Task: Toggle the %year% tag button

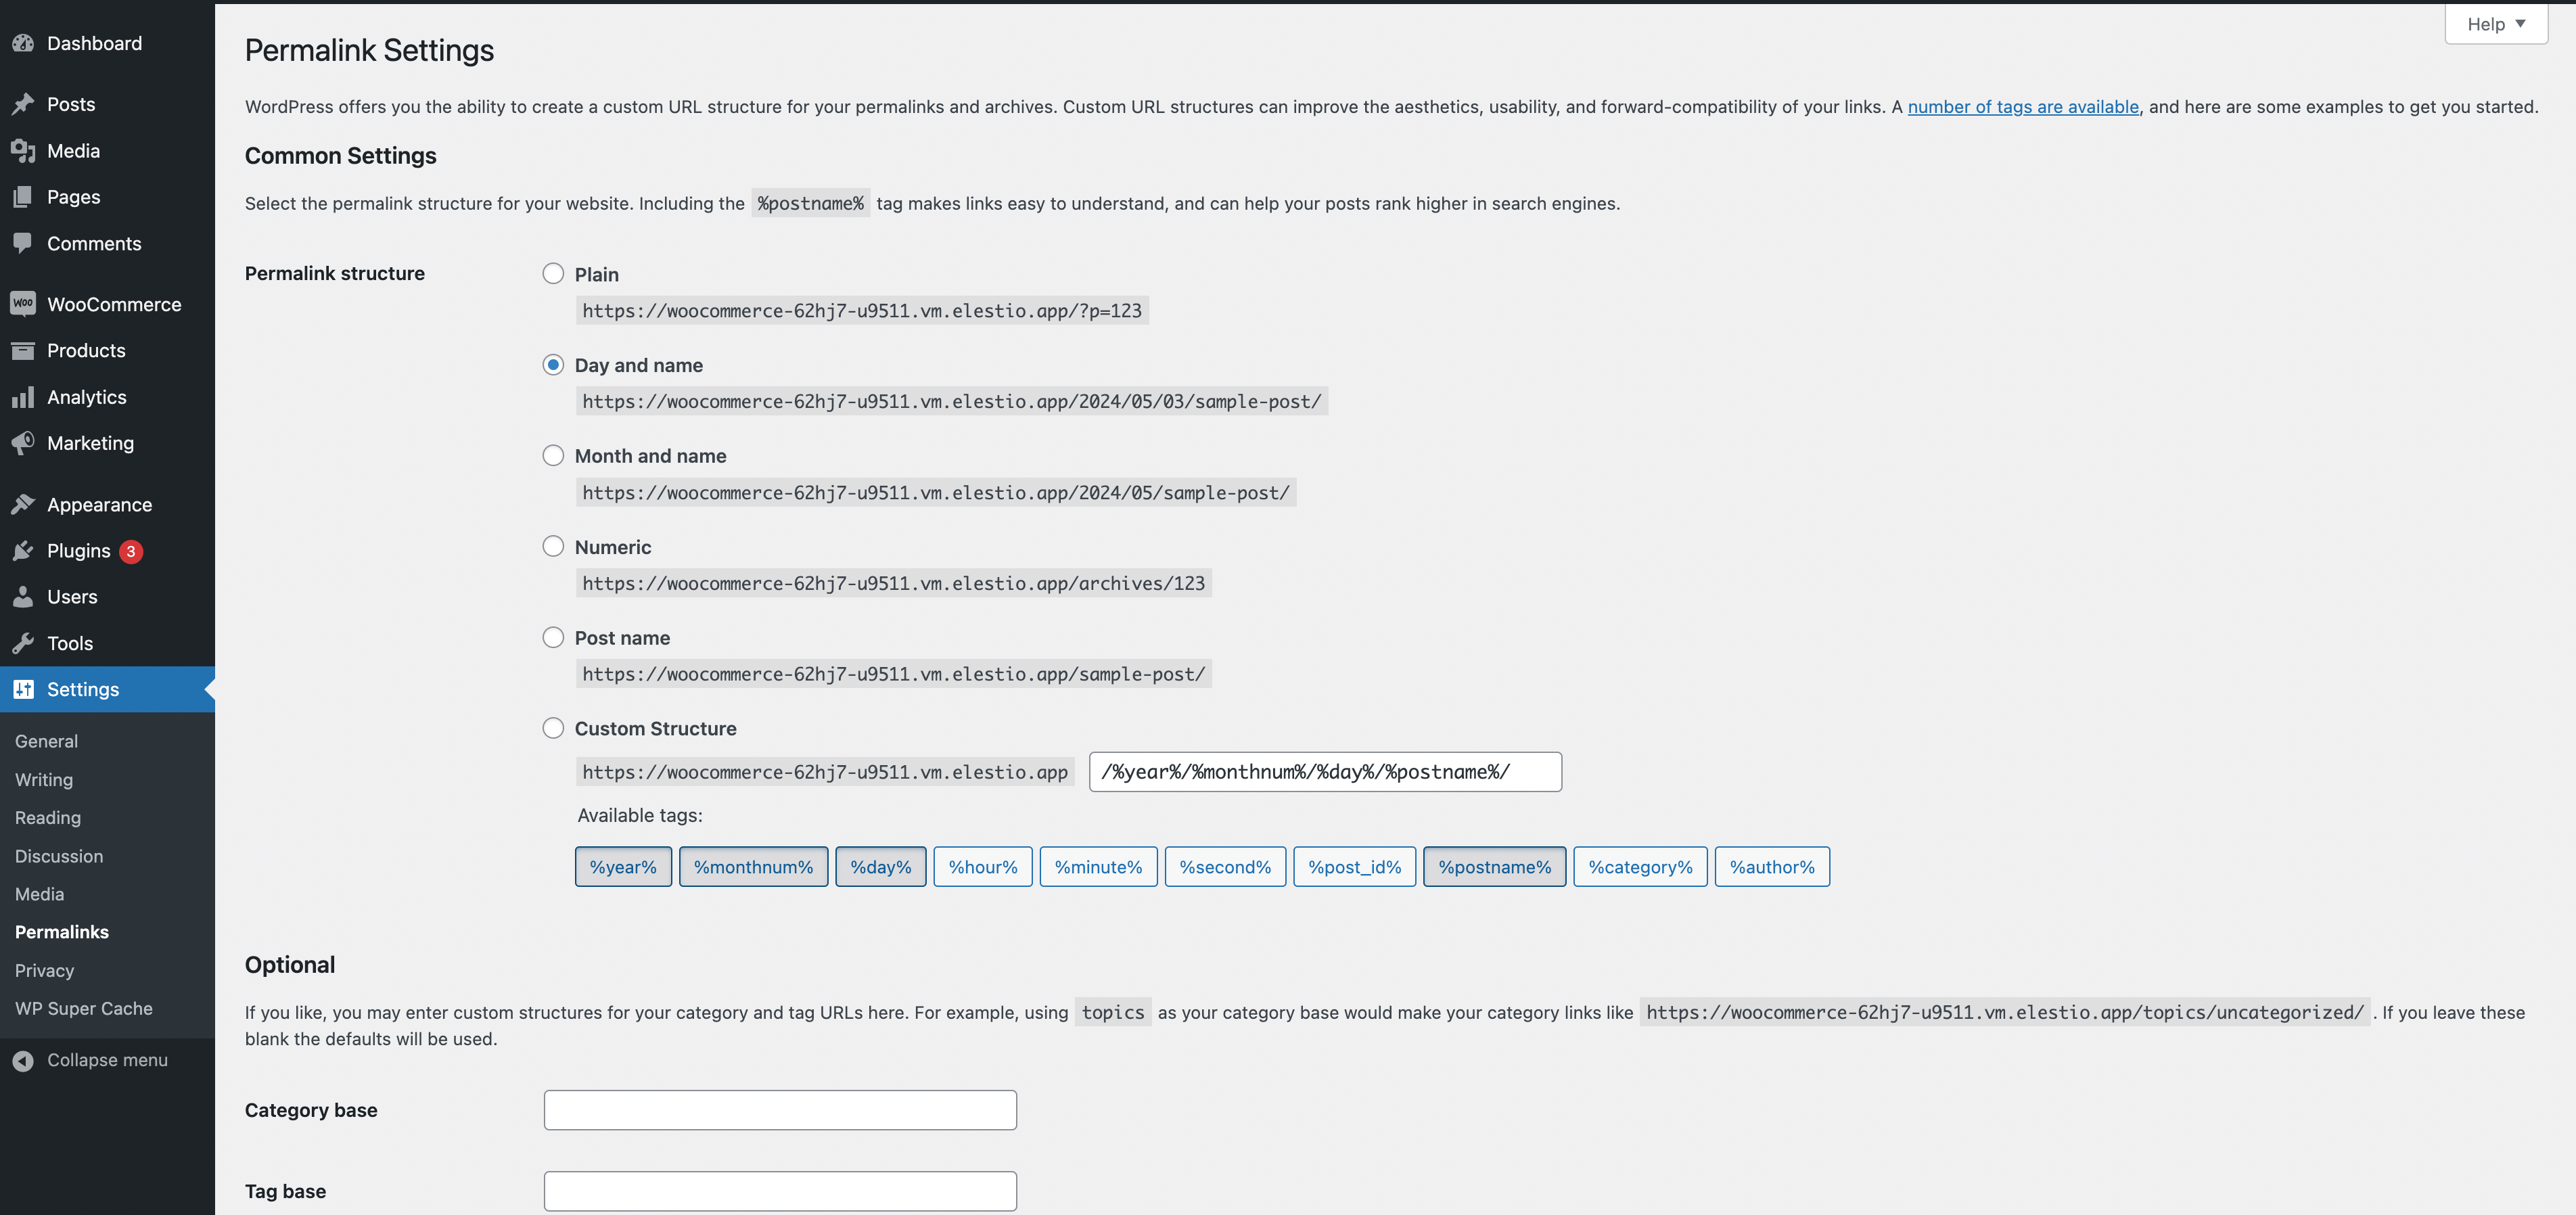Action: click(x=623, y=867)
